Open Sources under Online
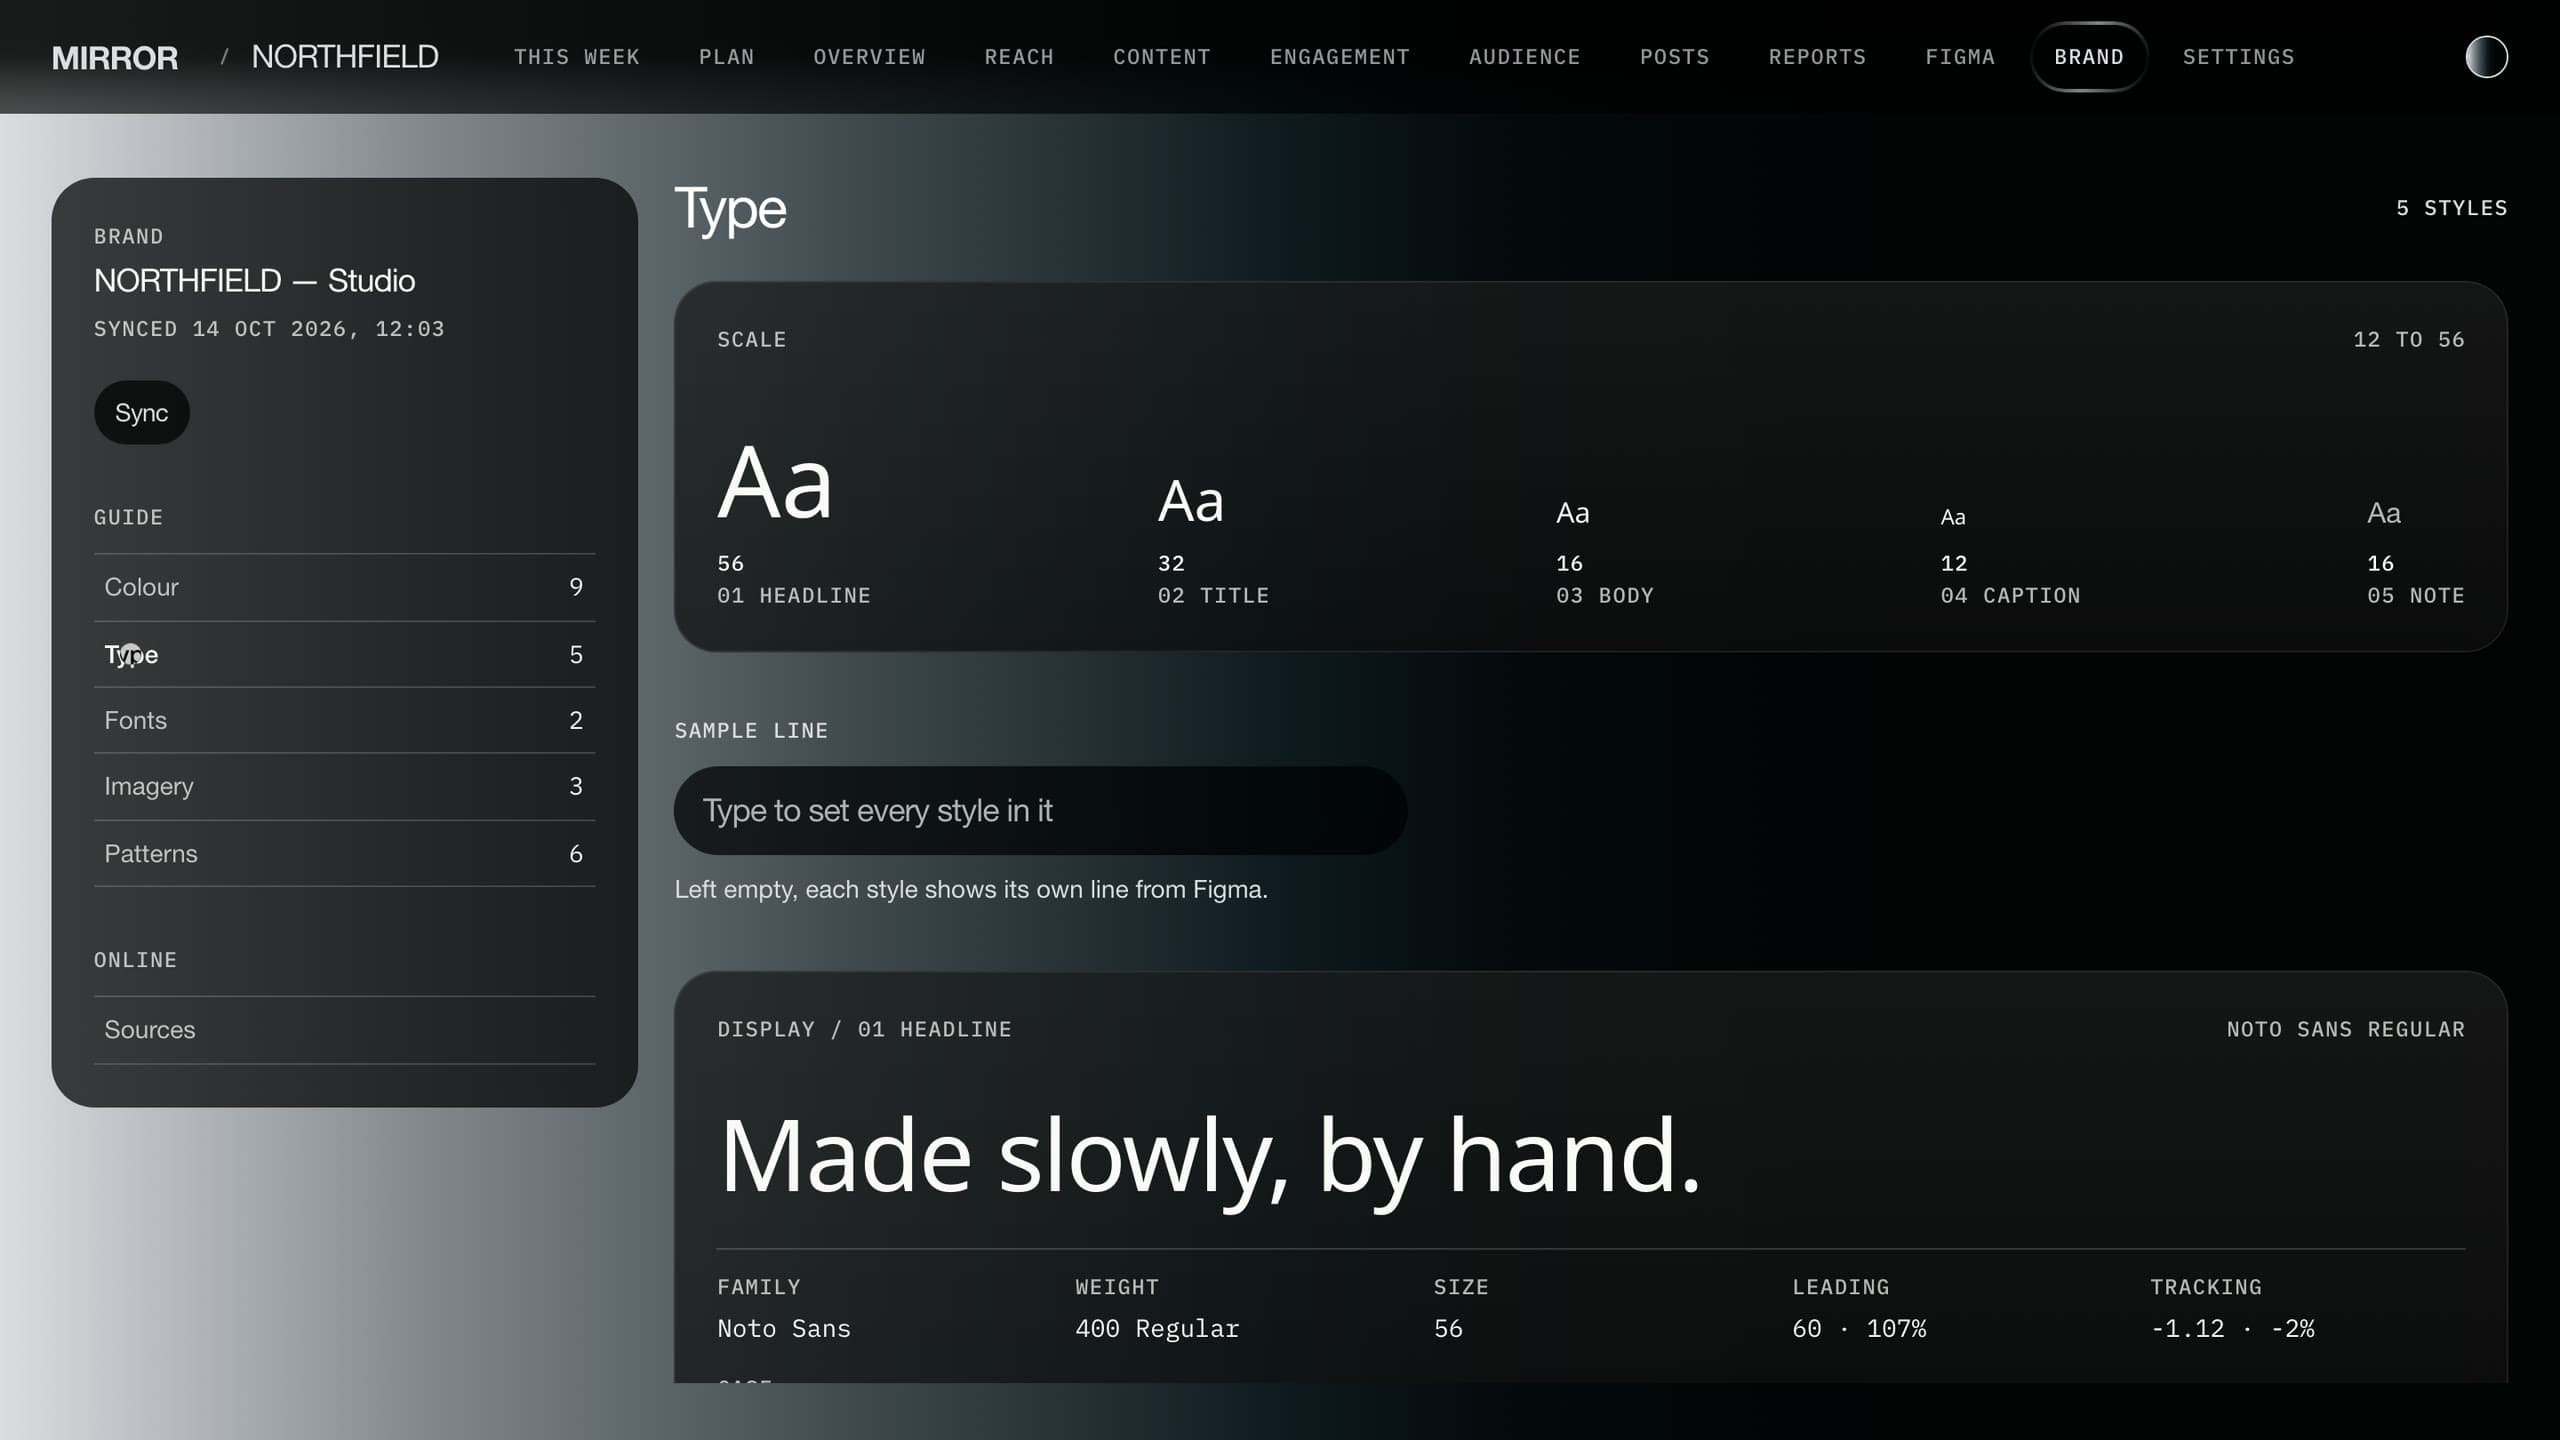This screenshot has width=2560, height=1440. point(344,1029)
